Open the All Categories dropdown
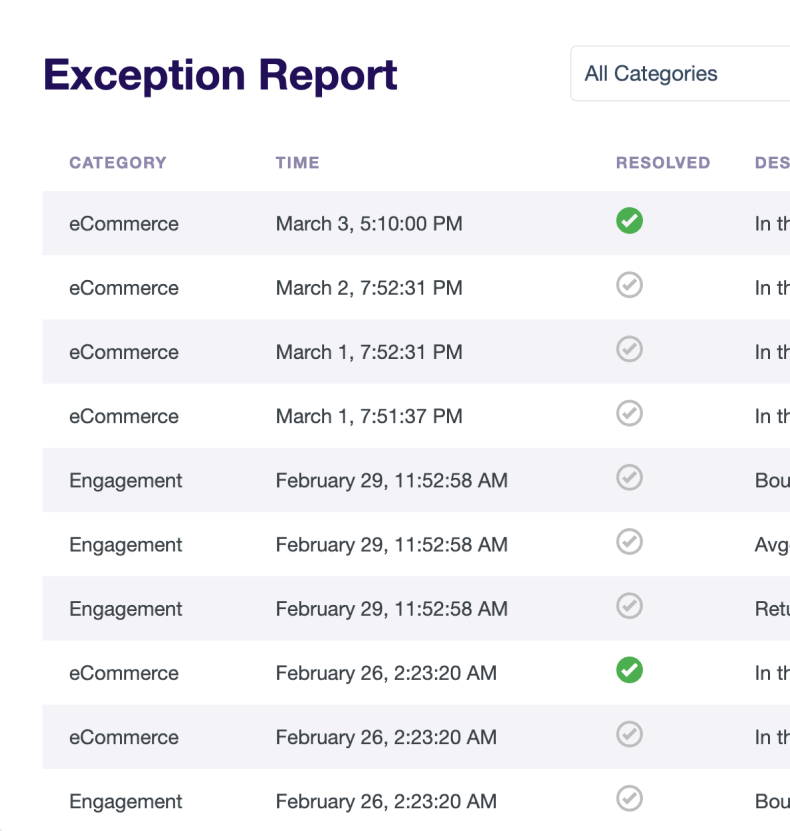 pyautogui.click(x=680, y=74)
